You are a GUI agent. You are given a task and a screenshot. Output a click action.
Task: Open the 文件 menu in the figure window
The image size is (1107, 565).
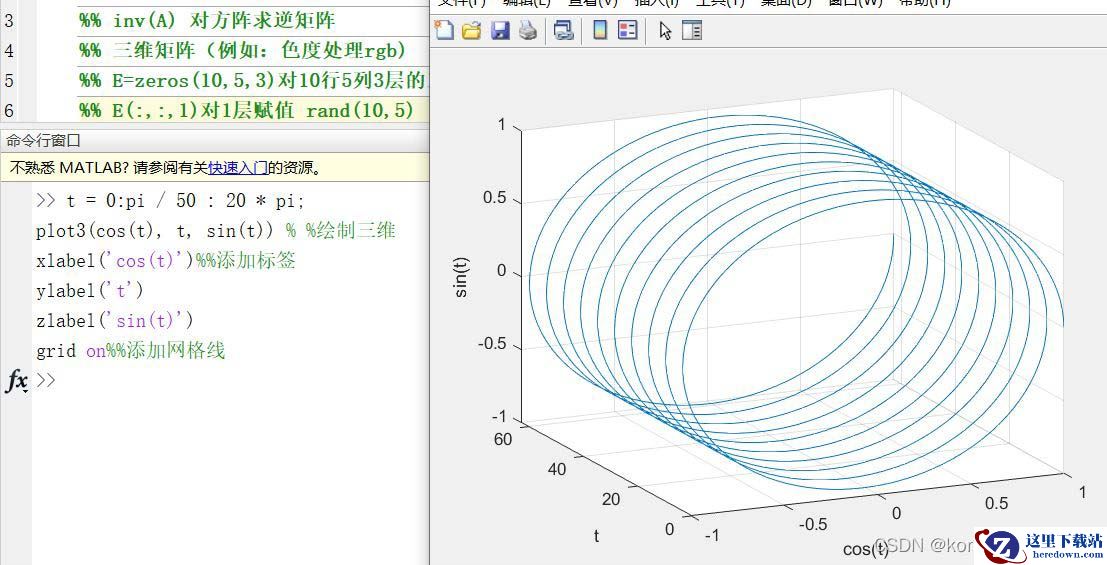tap(460, 3)
